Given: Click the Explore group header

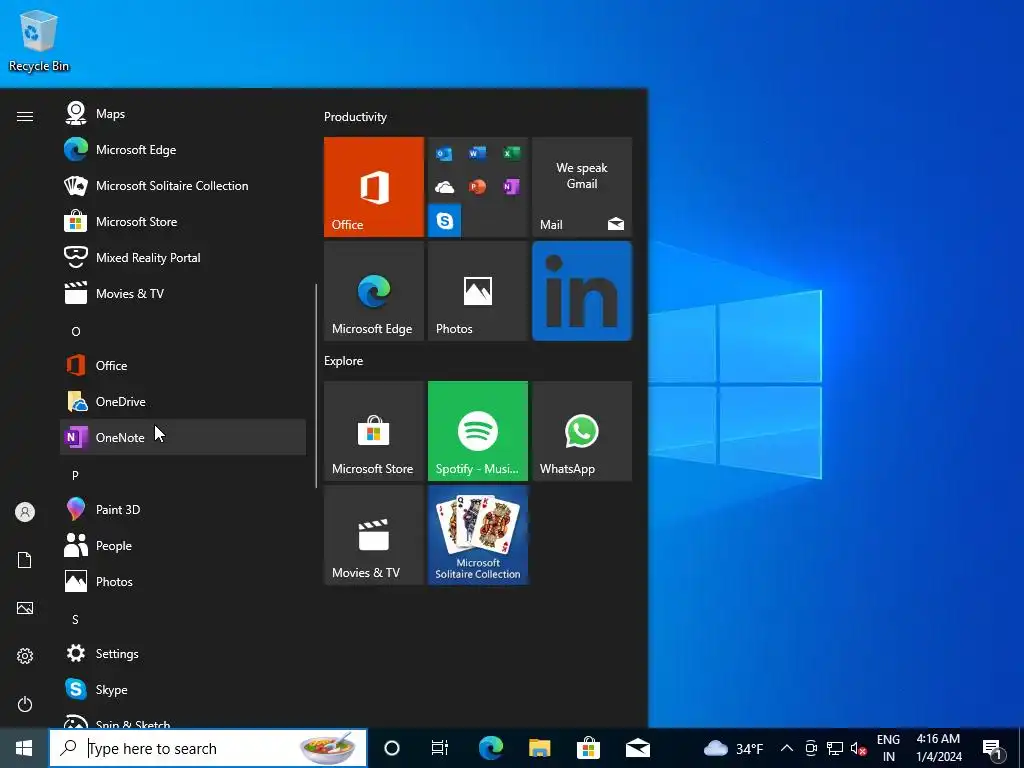Looking at the screenshot, I should pyautogui.click(x=344, y=360).
